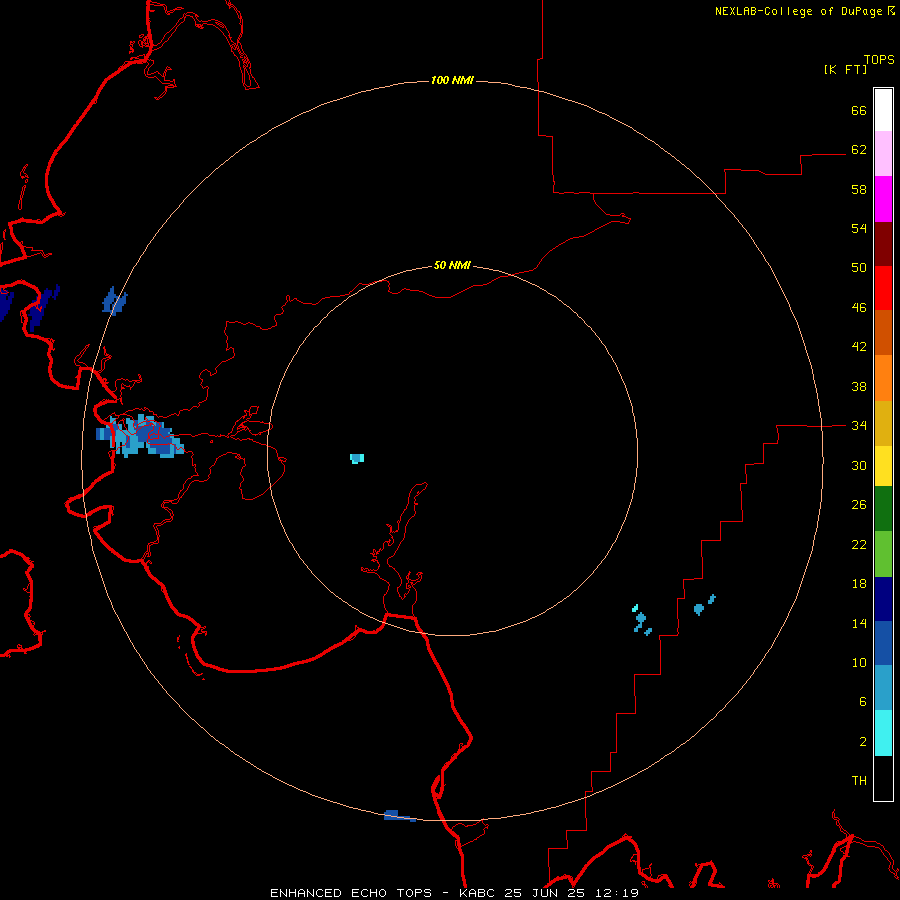900x900 pixels.
Task: Pick the light green legend swatch
Action: tap(883, 554)
